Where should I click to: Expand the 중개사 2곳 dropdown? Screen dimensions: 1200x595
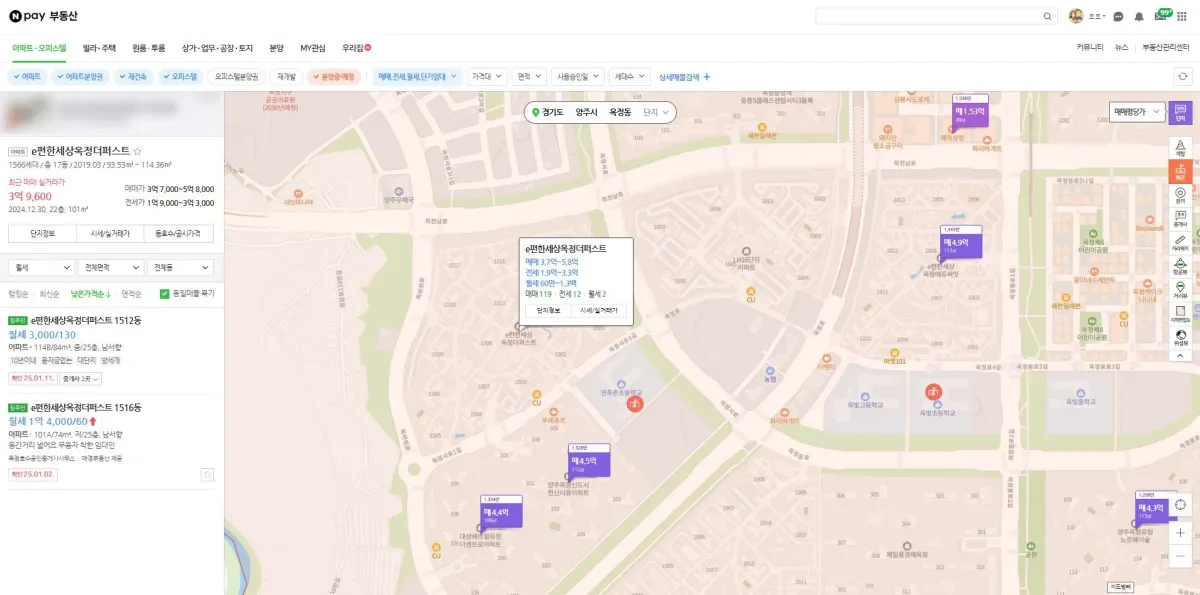[x=82, y=379]
